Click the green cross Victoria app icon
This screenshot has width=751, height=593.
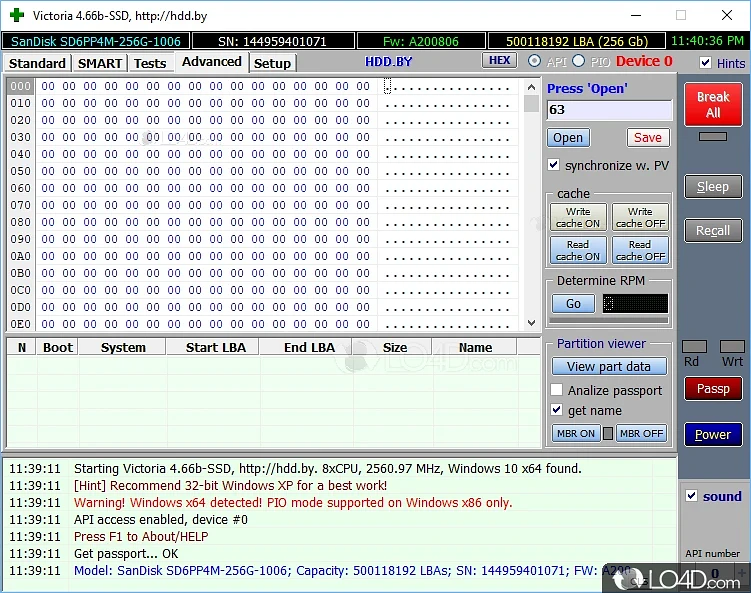click(x=17, y=15)
